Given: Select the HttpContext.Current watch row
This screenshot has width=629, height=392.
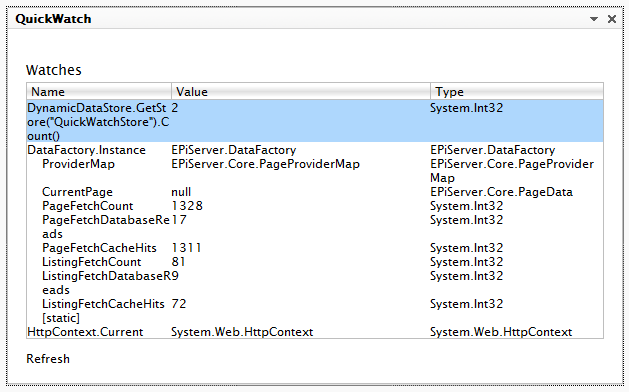Looking at the screenshot, I should pyautogui.click(x=315, y=332).
